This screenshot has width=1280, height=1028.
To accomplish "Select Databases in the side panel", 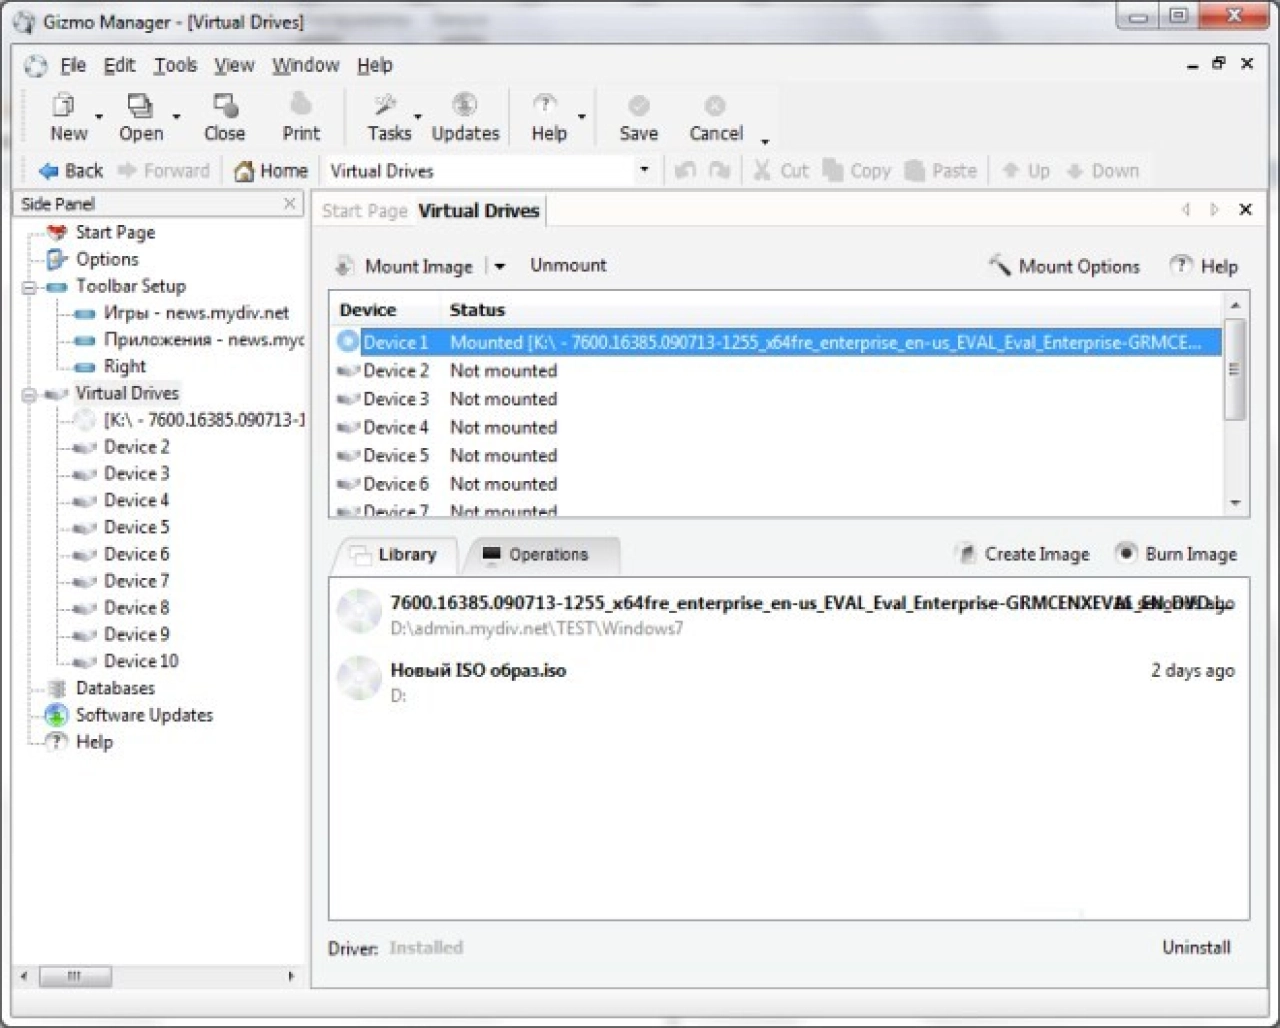I will pyautogui.click(x=115, y=688).
